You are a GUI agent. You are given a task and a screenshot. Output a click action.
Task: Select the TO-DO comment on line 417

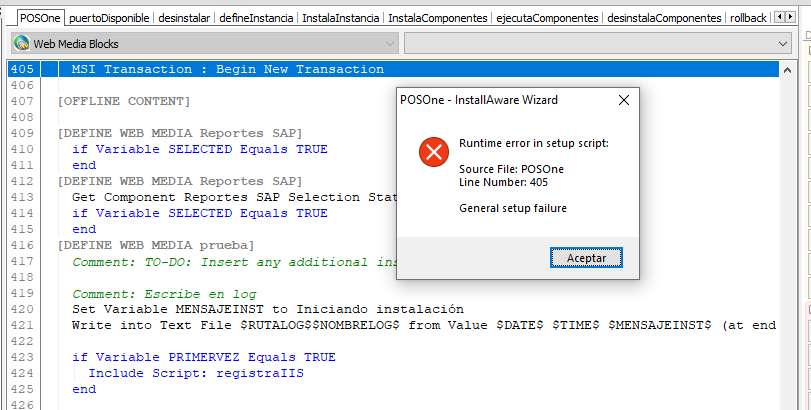[234, 262]
